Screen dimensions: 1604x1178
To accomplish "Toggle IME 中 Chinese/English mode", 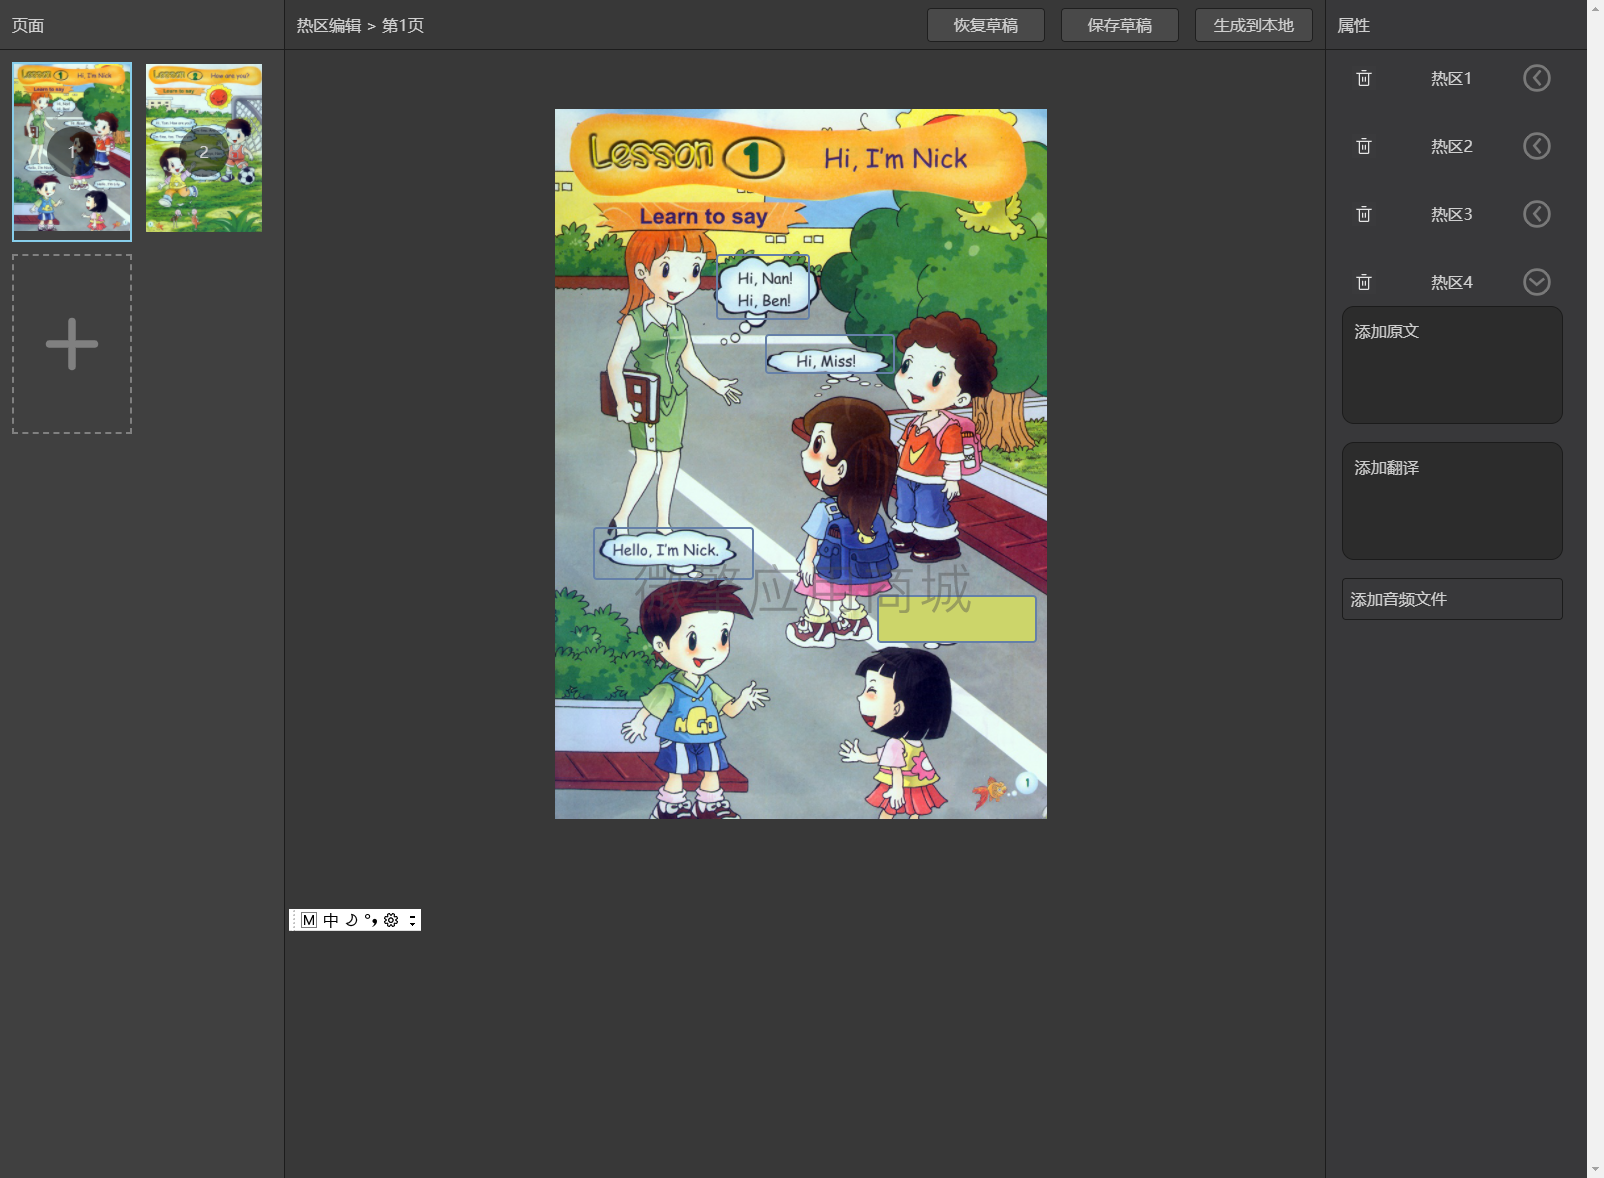I will [331, 920].
